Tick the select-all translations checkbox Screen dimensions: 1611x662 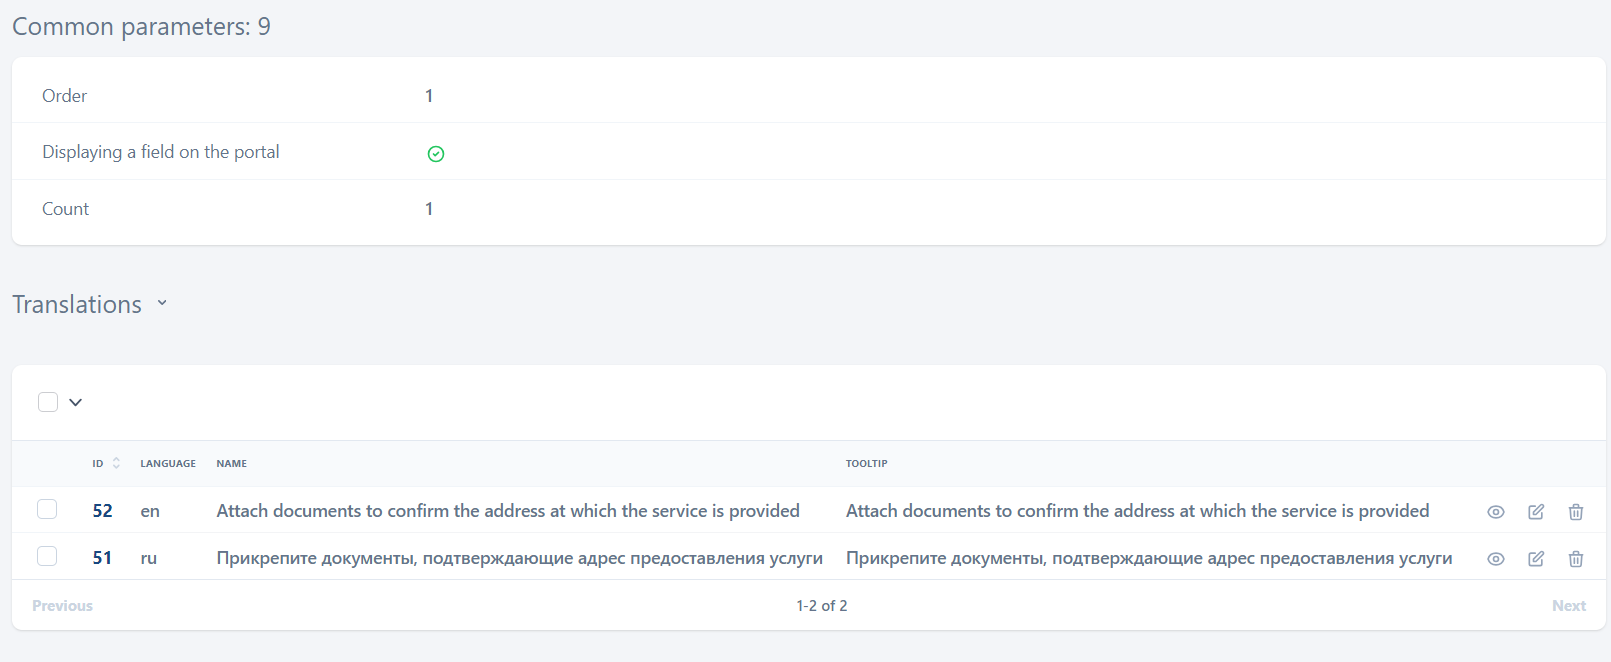pyautogui.click(x=48, y=402)
